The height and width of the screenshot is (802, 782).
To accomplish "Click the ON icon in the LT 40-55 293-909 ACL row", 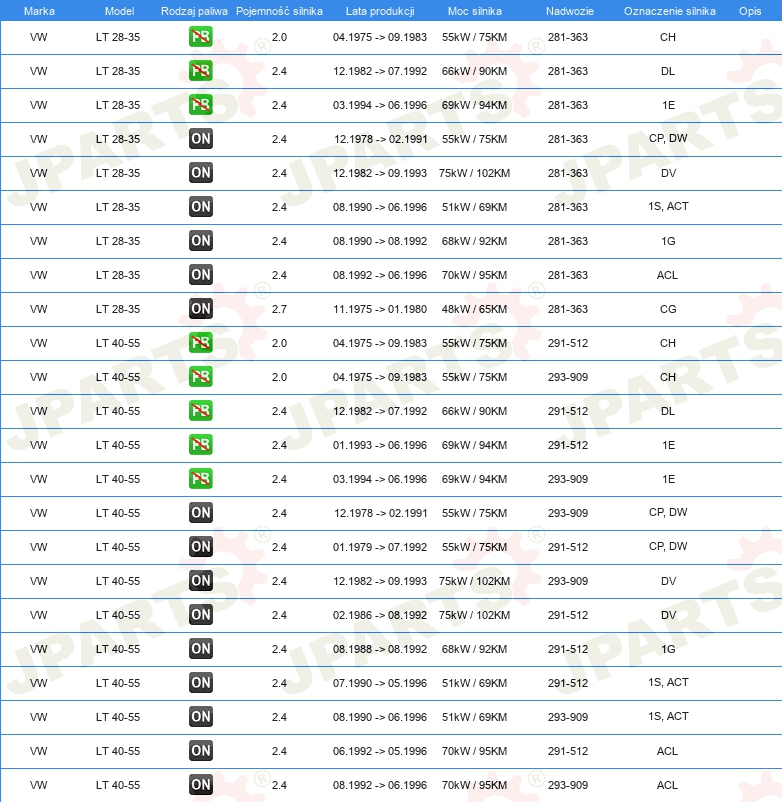I will click(200, 785).
